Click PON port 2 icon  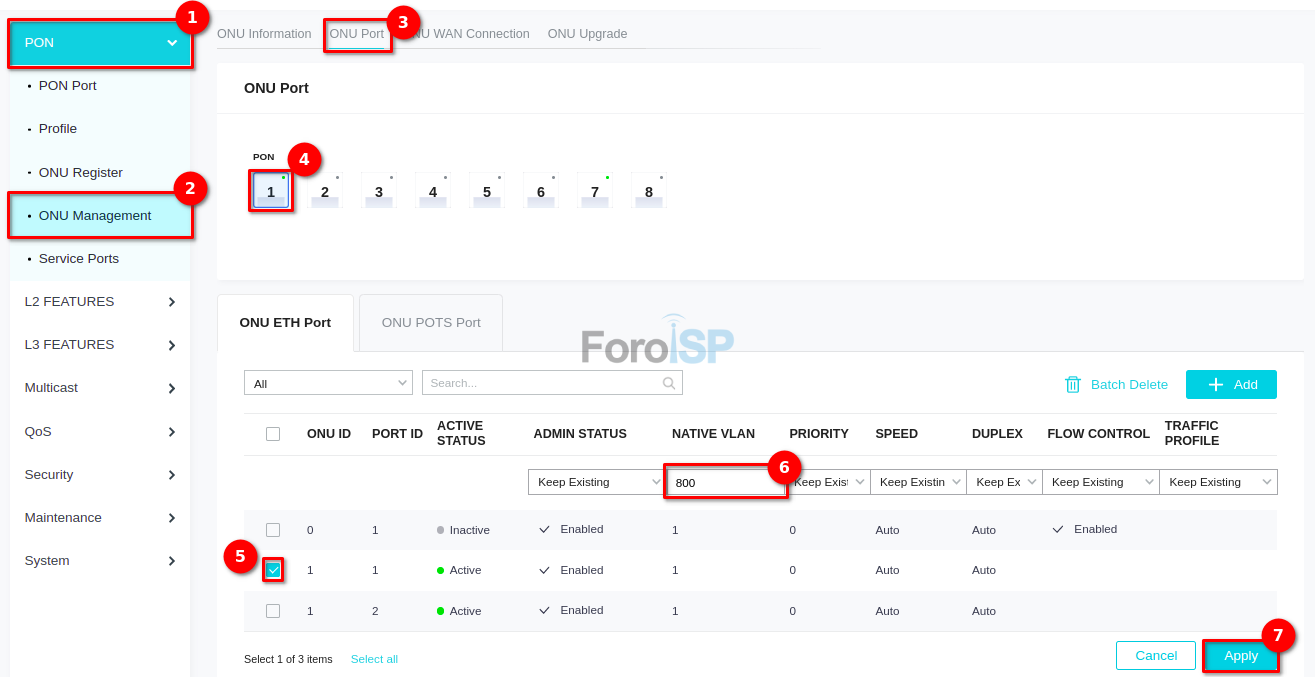pyautogui.click(x=325, y=191)
